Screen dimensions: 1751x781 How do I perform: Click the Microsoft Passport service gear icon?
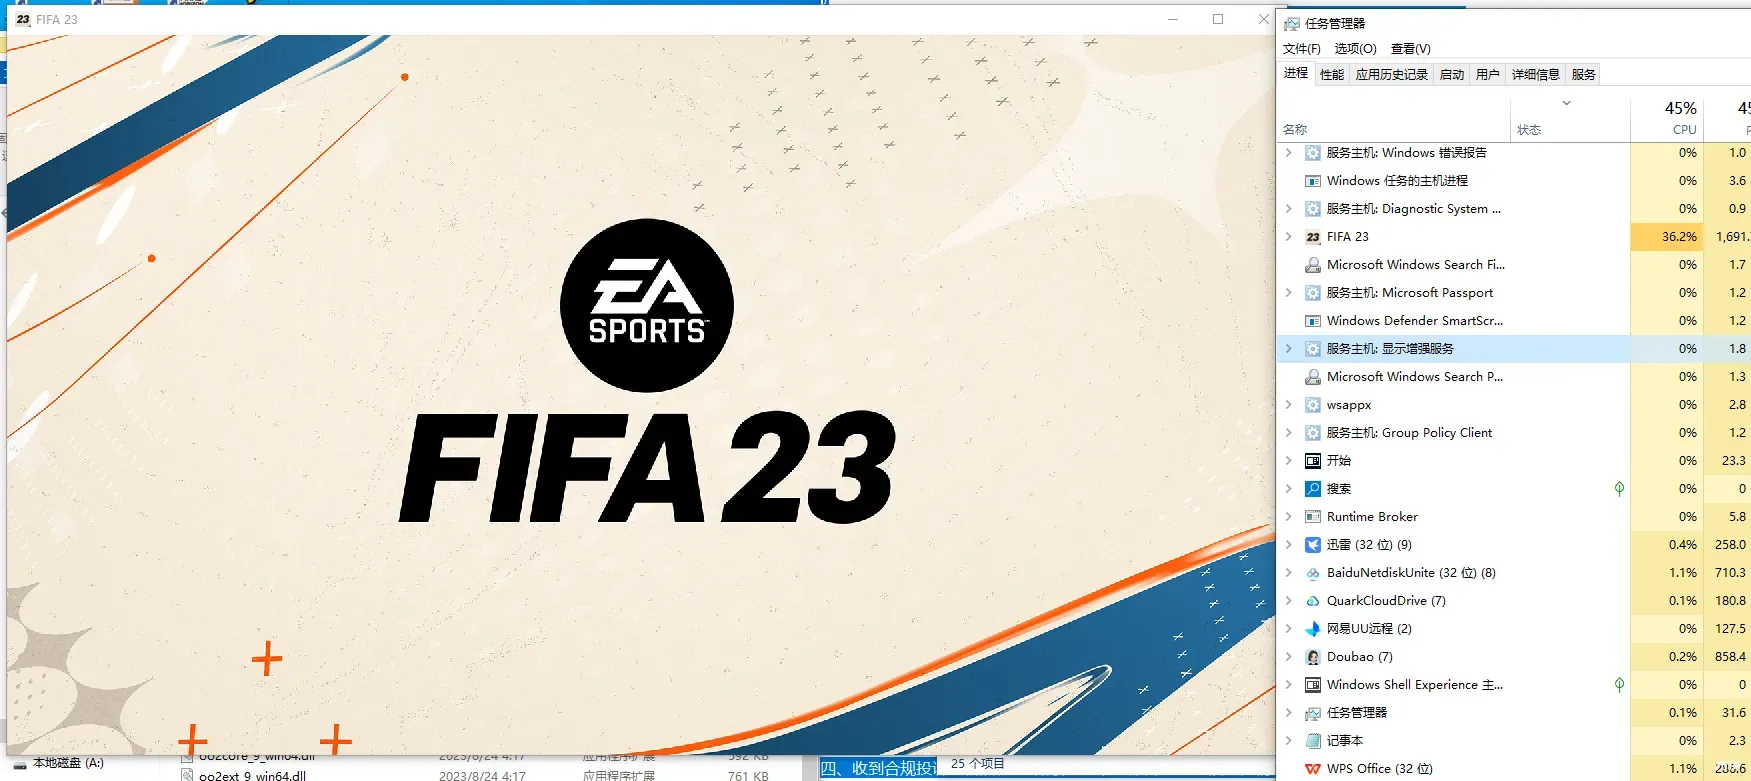tap(1313, 293)
